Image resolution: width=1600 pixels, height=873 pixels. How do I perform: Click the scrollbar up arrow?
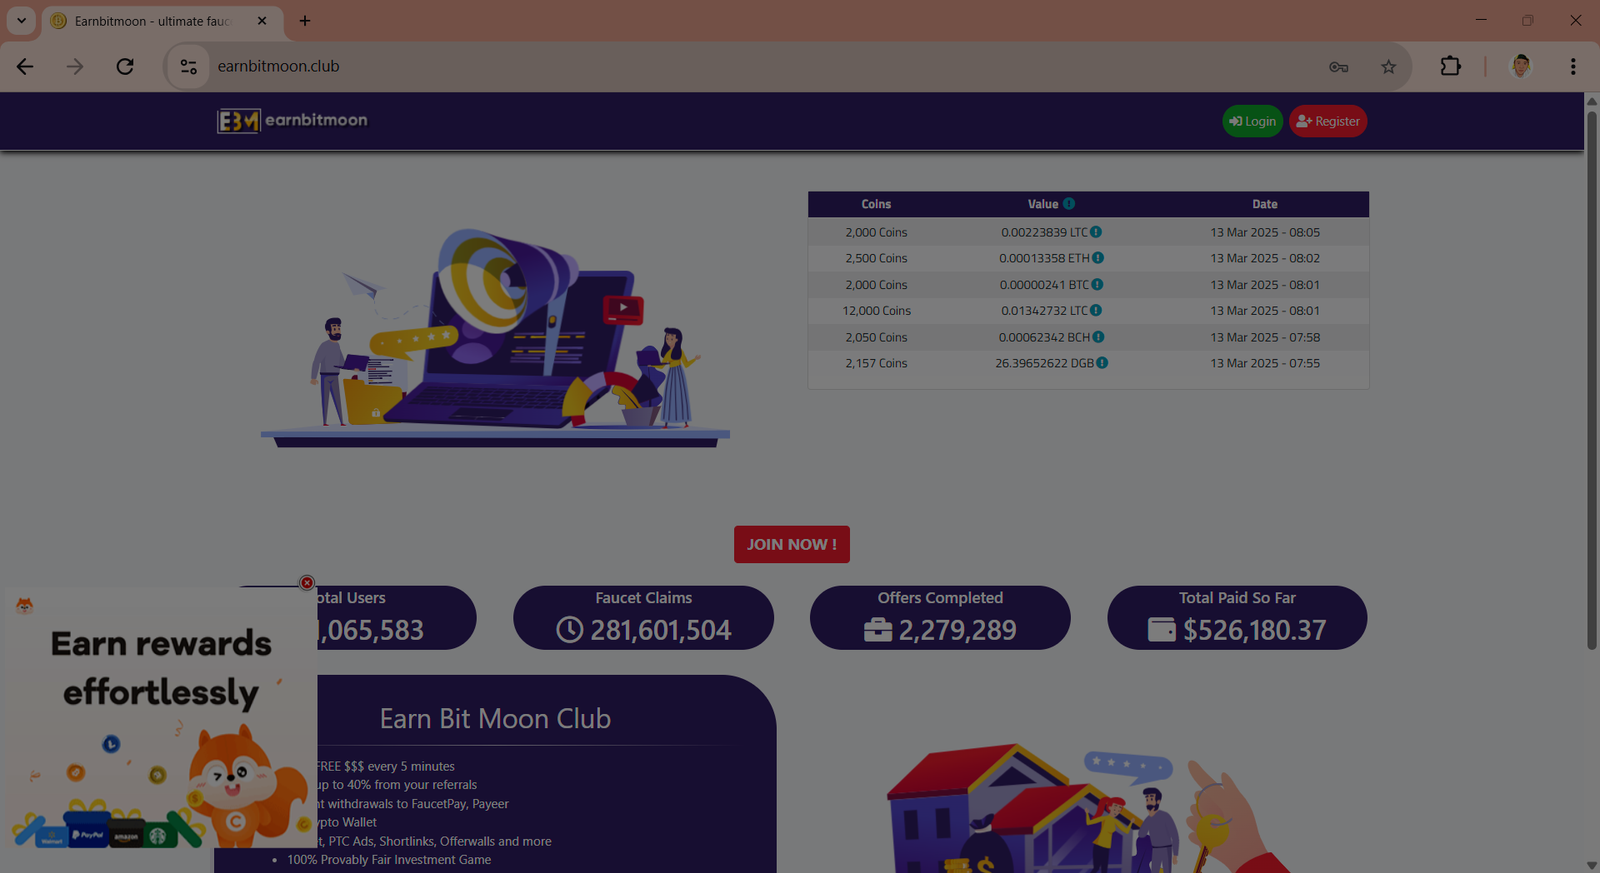(x=1592, y=101)
